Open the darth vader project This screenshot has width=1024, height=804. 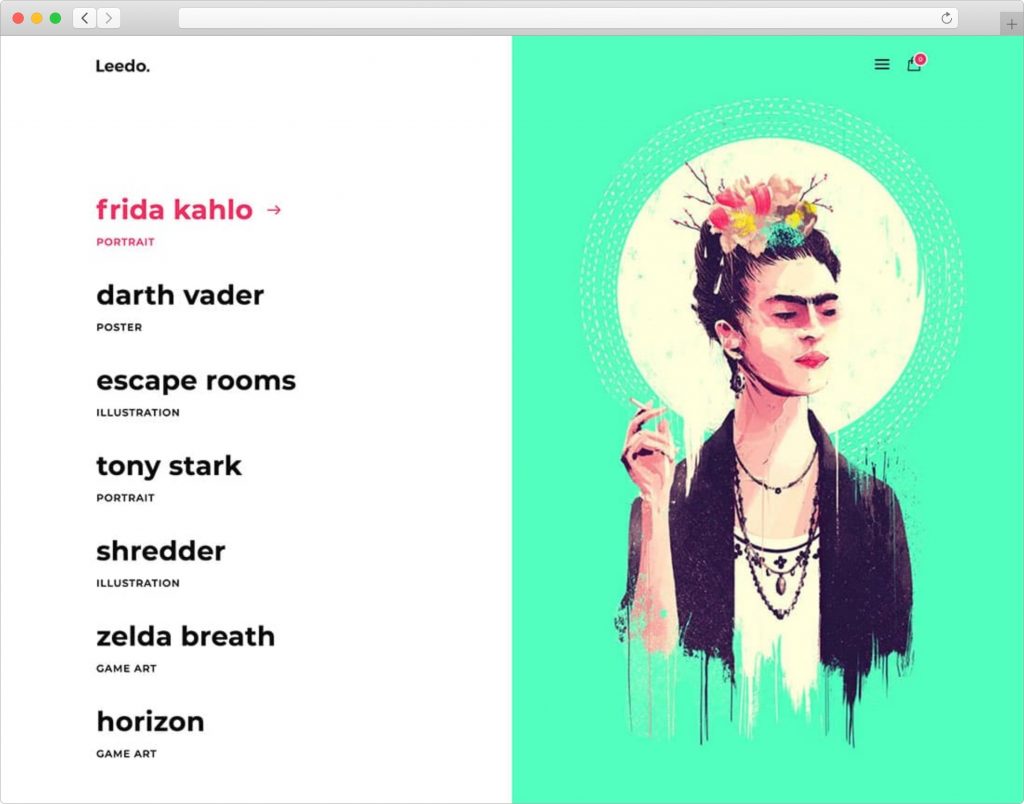coord(180,295)
